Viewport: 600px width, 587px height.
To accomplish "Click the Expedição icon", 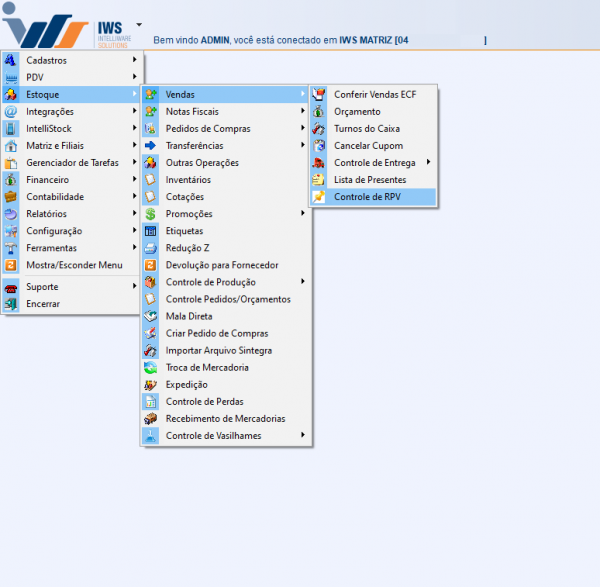I will click(151, 384).
